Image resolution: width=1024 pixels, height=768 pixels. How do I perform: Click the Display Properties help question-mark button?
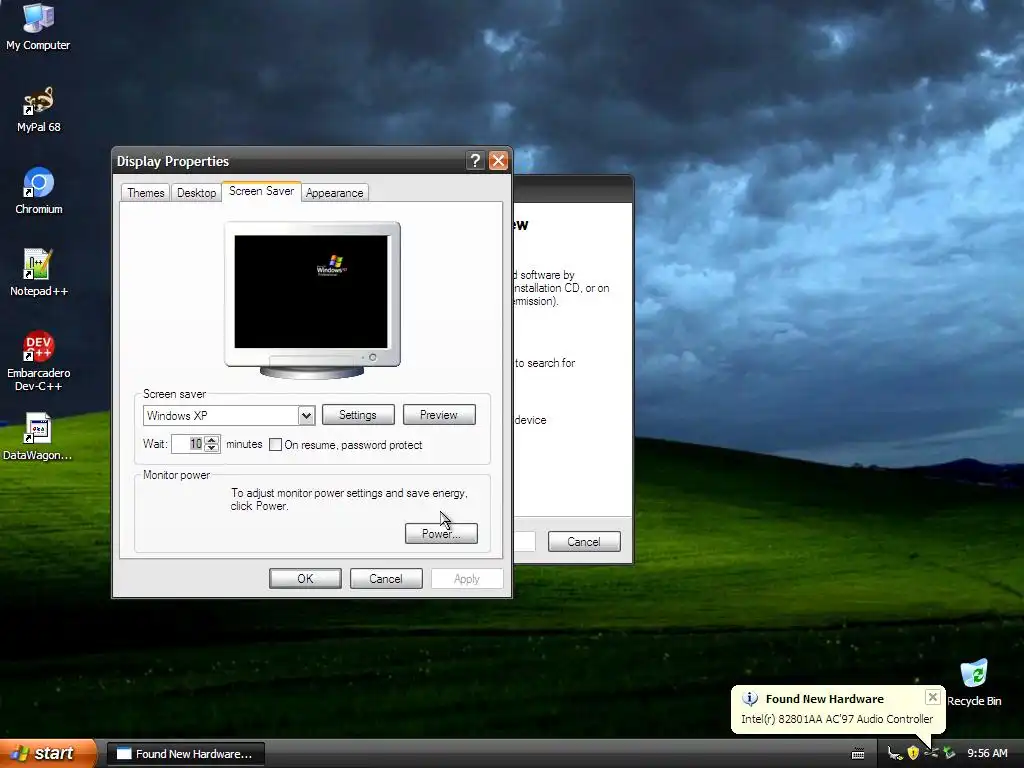coord(475,161)
